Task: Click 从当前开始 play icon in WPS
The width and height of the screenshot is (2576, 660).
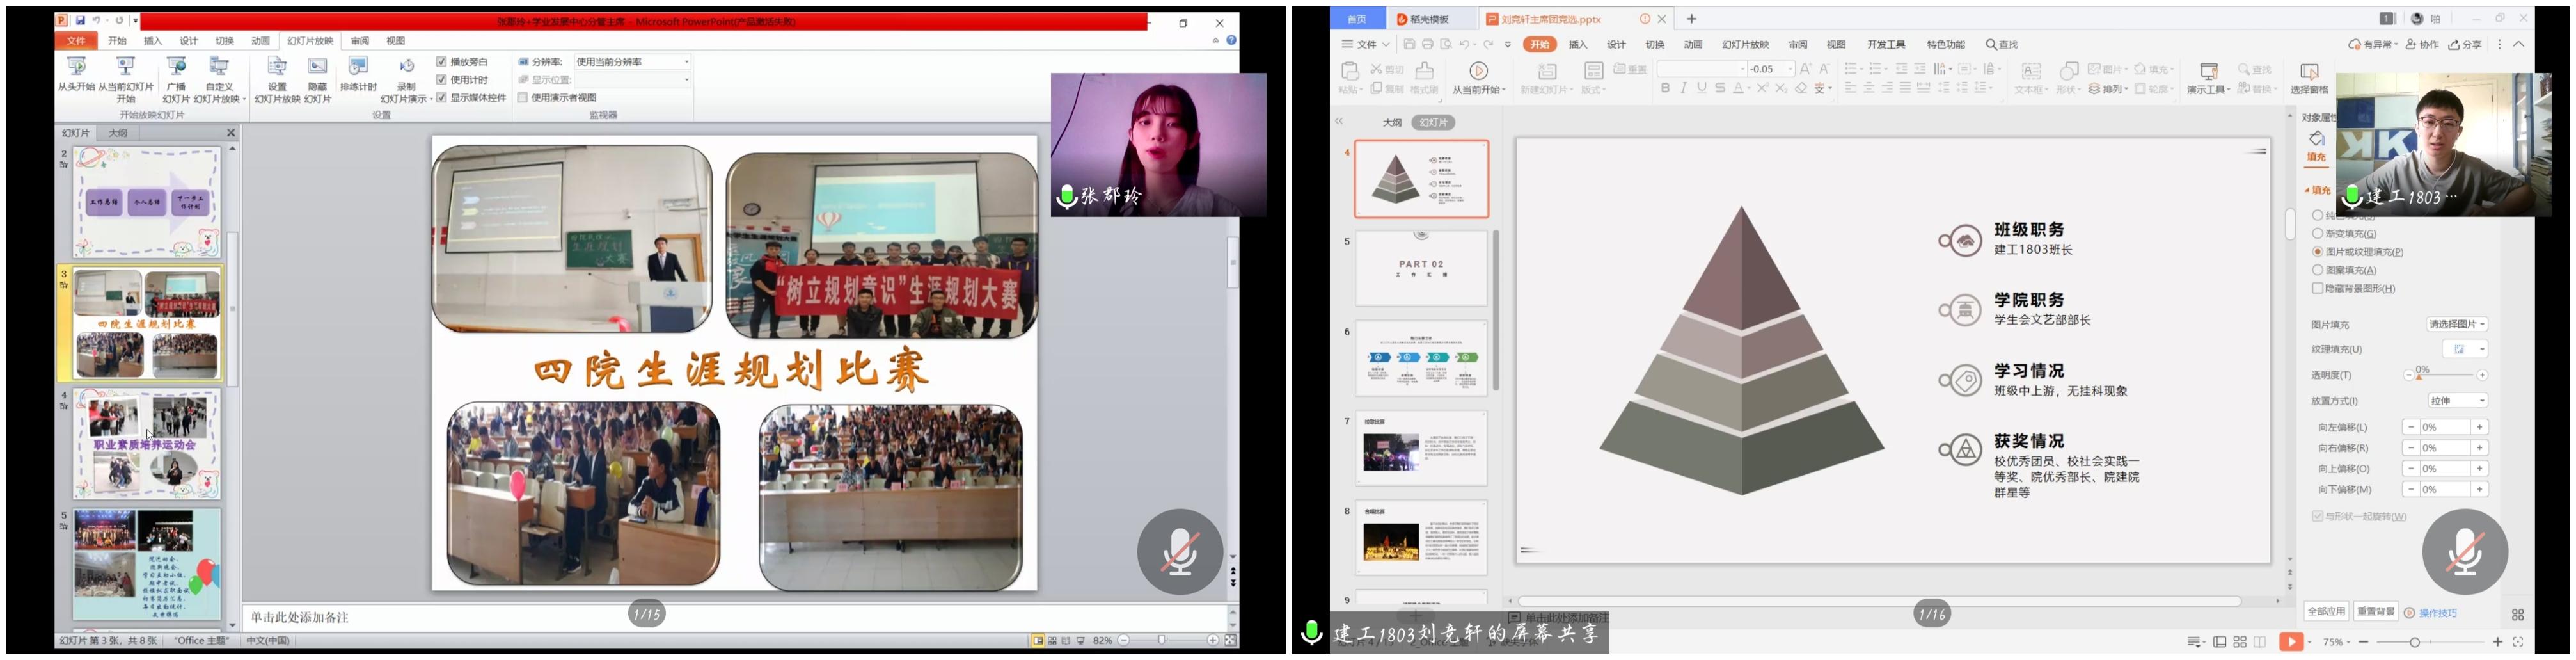Action: tap(1478, 71)
